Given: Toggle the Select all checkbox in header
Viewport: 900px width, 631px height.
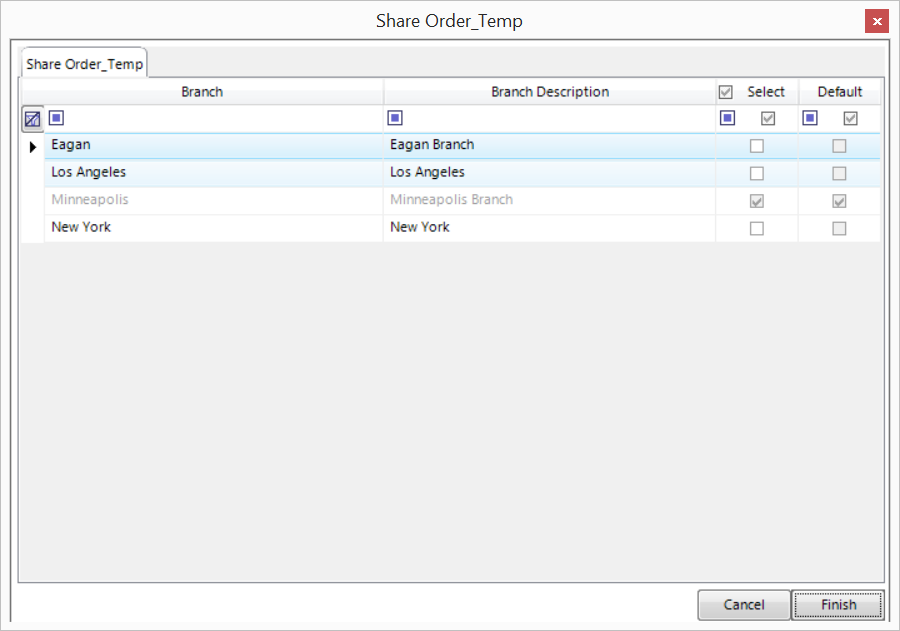Looking at the screenshot, I should (726, 92).
